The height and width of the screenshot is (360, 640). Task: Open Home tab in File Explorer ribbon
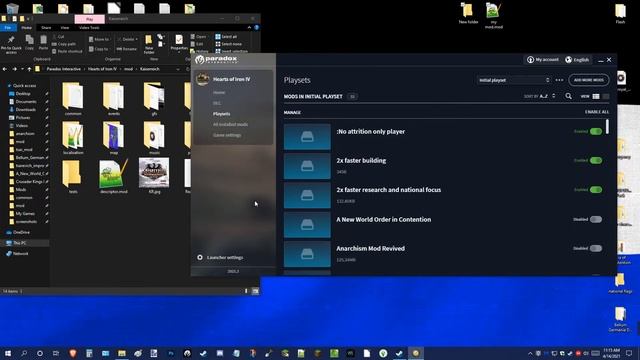tap(27, 28)
